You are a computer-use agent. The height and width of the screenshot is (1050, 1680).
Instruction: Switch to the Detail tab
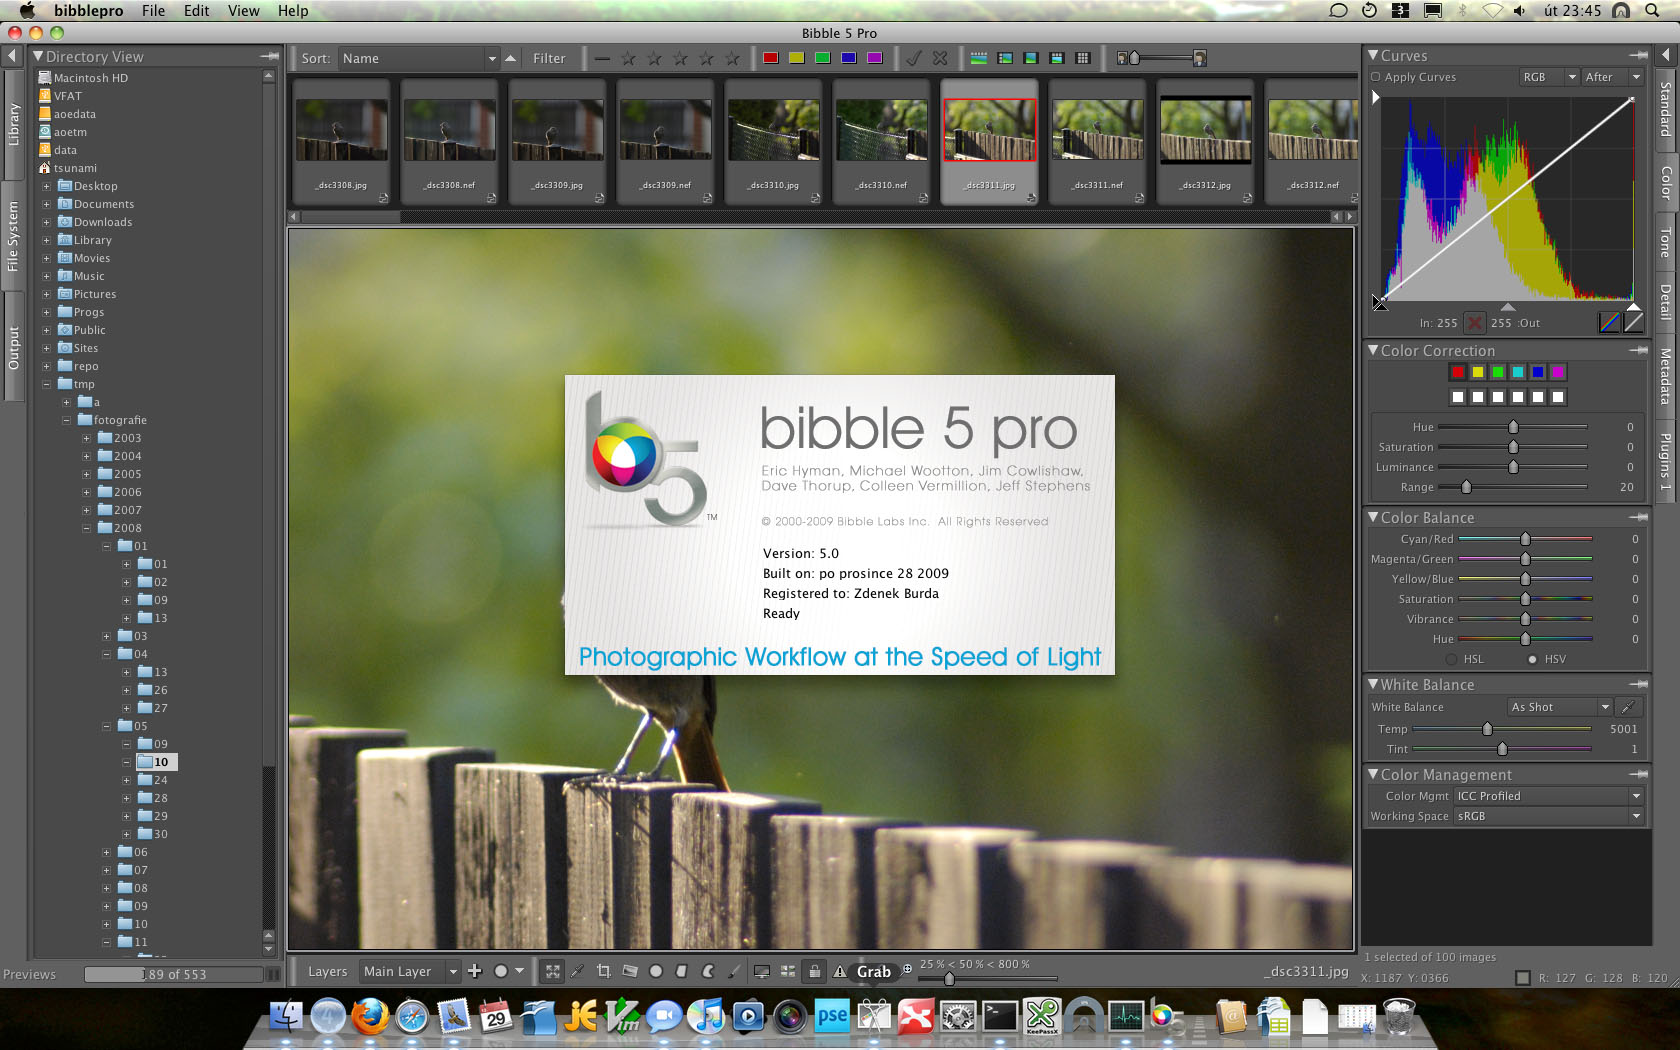tap(1666, 302)
